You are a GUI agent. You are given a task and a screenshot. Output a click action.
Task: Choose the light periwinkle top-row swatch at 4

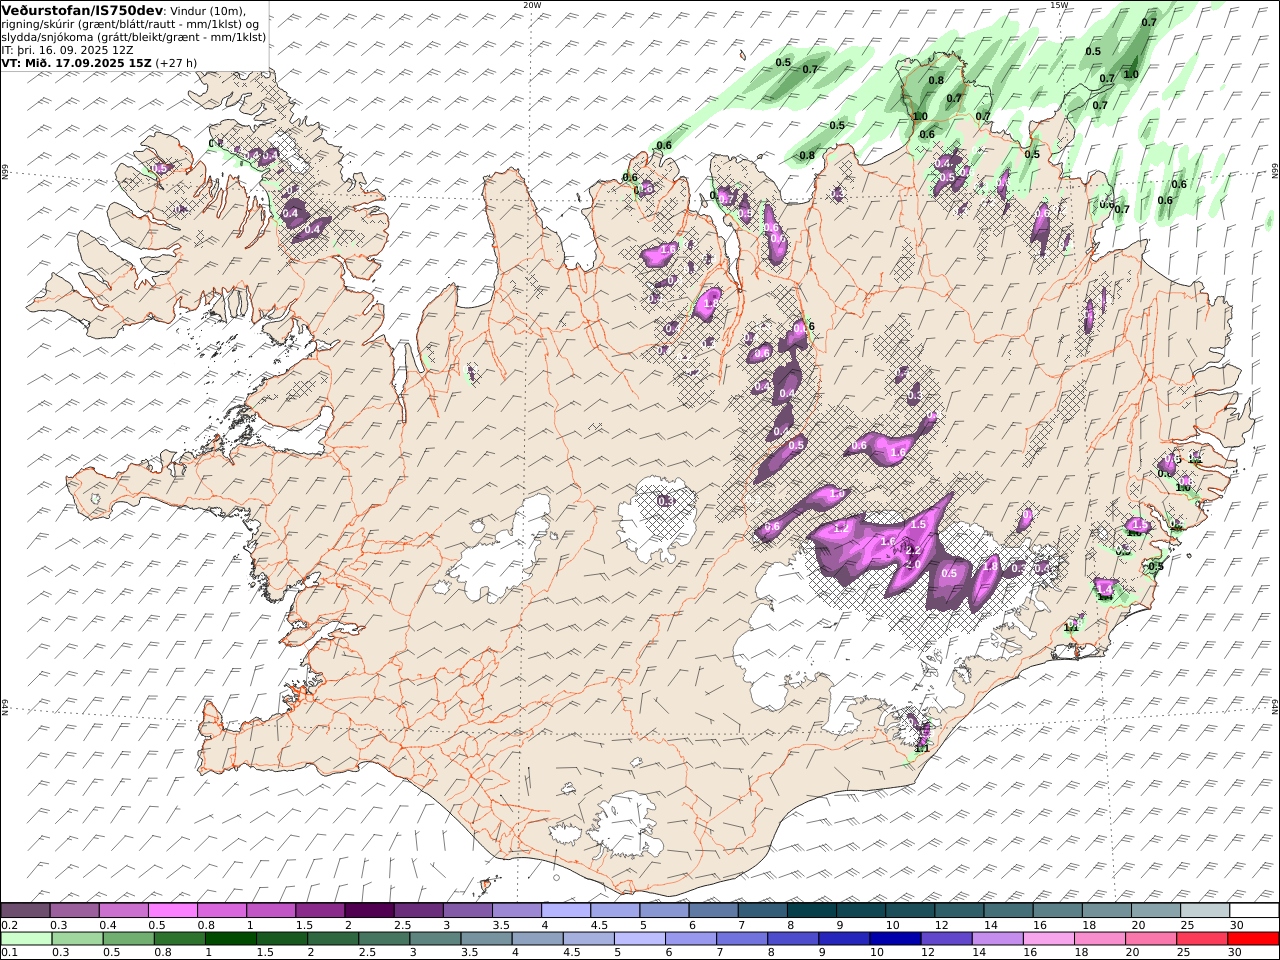(565, 911)
